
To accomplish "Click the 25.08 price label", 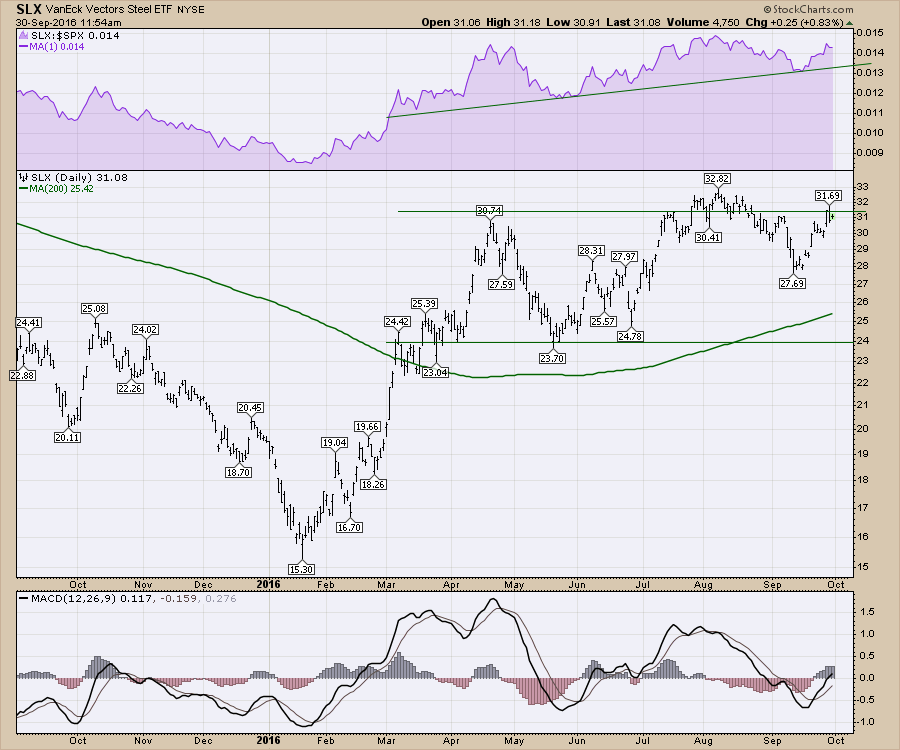I will point(95,309).
